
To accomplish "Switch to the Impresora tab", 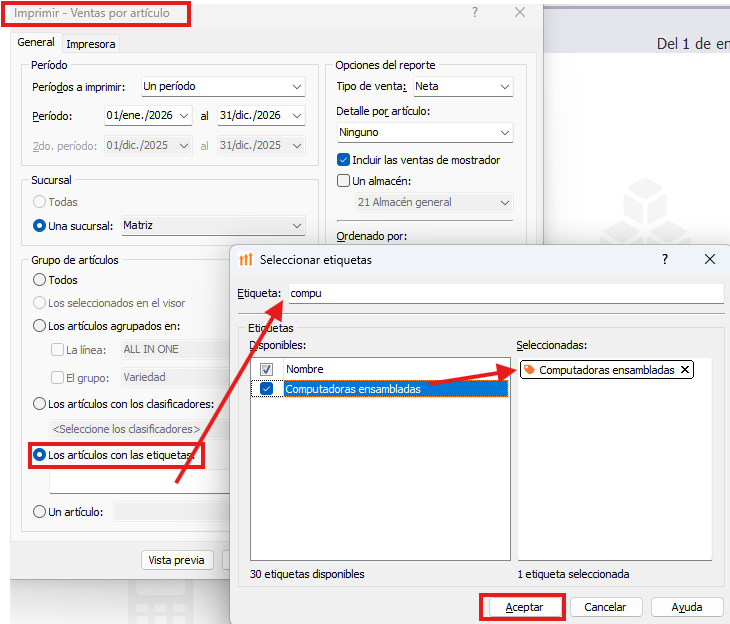I will tap(91, 44).
